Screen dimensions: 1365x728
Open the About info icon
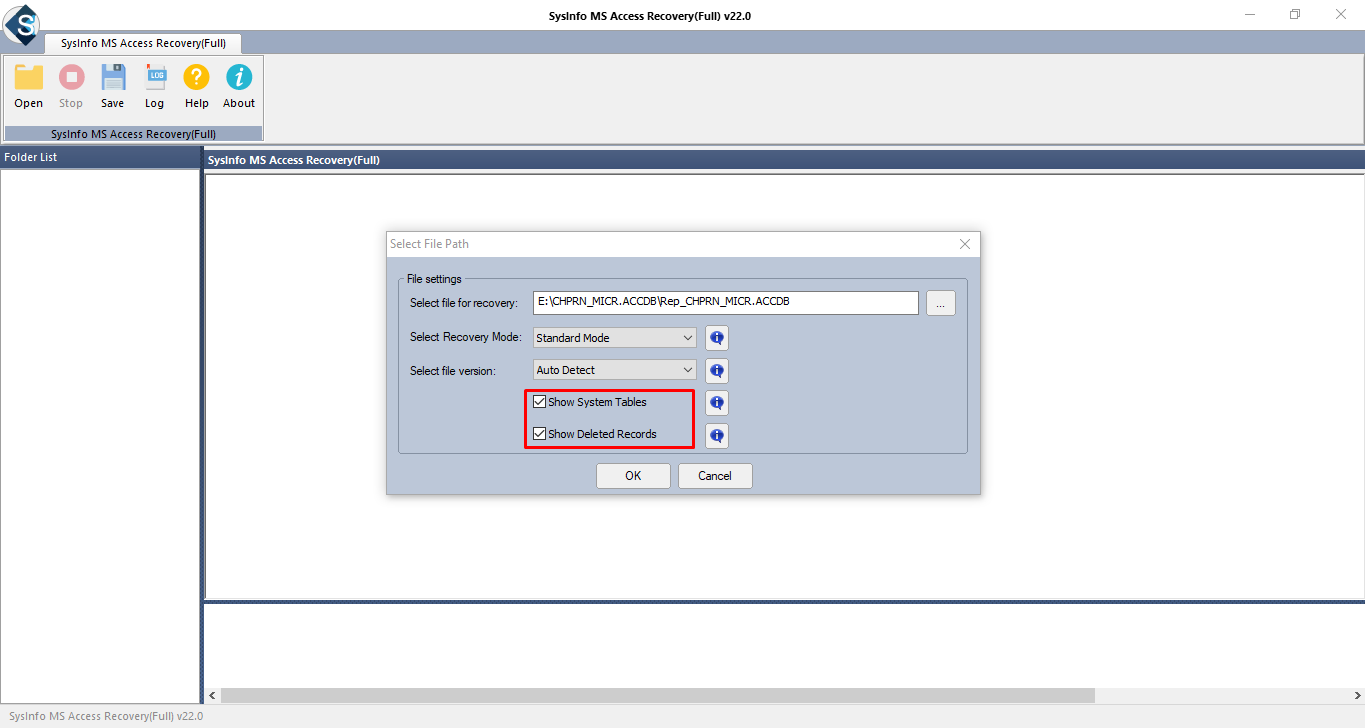coord(239,78)
